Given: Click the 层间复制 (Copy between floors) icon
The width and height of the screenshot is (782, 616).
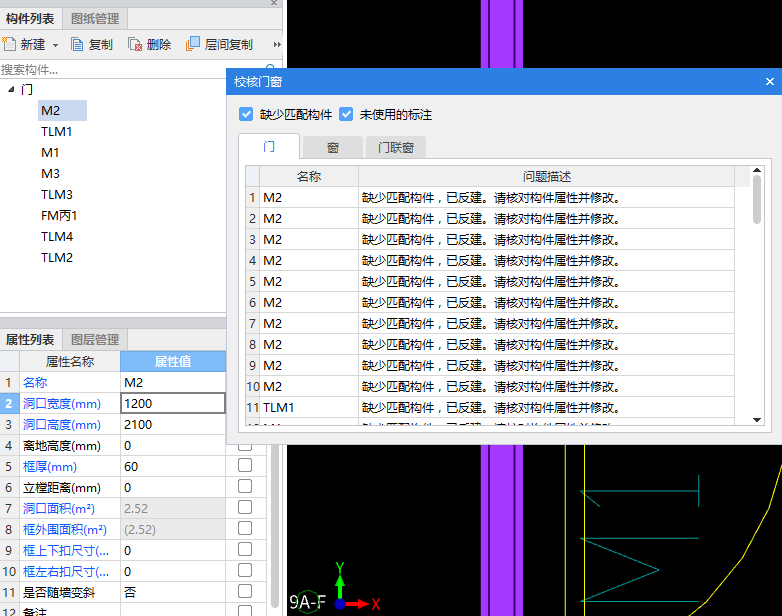Looking at the screenshot, I should (194, 45).
